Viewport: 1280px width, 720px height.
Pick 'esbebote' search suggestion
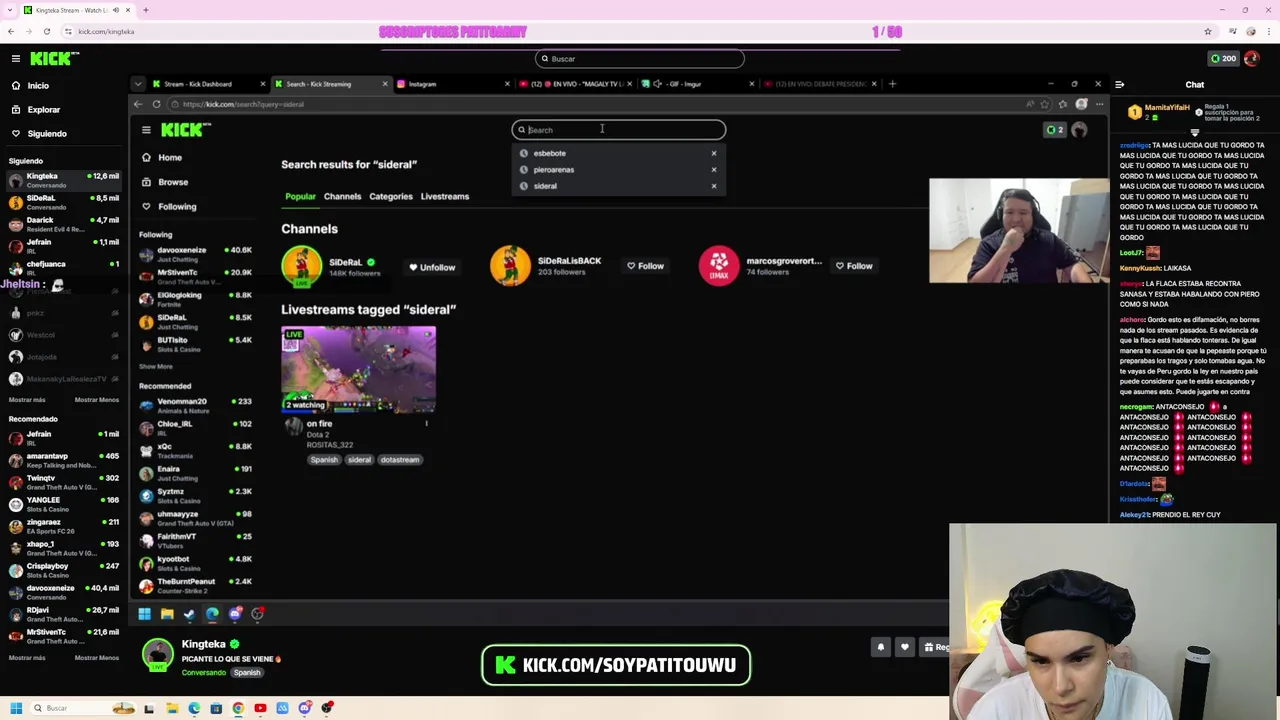tap(549, 154)
